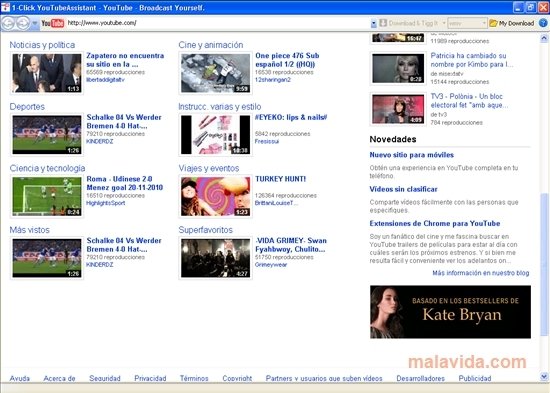Open the Desarrolladores footer link
This screenshot has height=393, width=550.
click(x=421, y=378)
